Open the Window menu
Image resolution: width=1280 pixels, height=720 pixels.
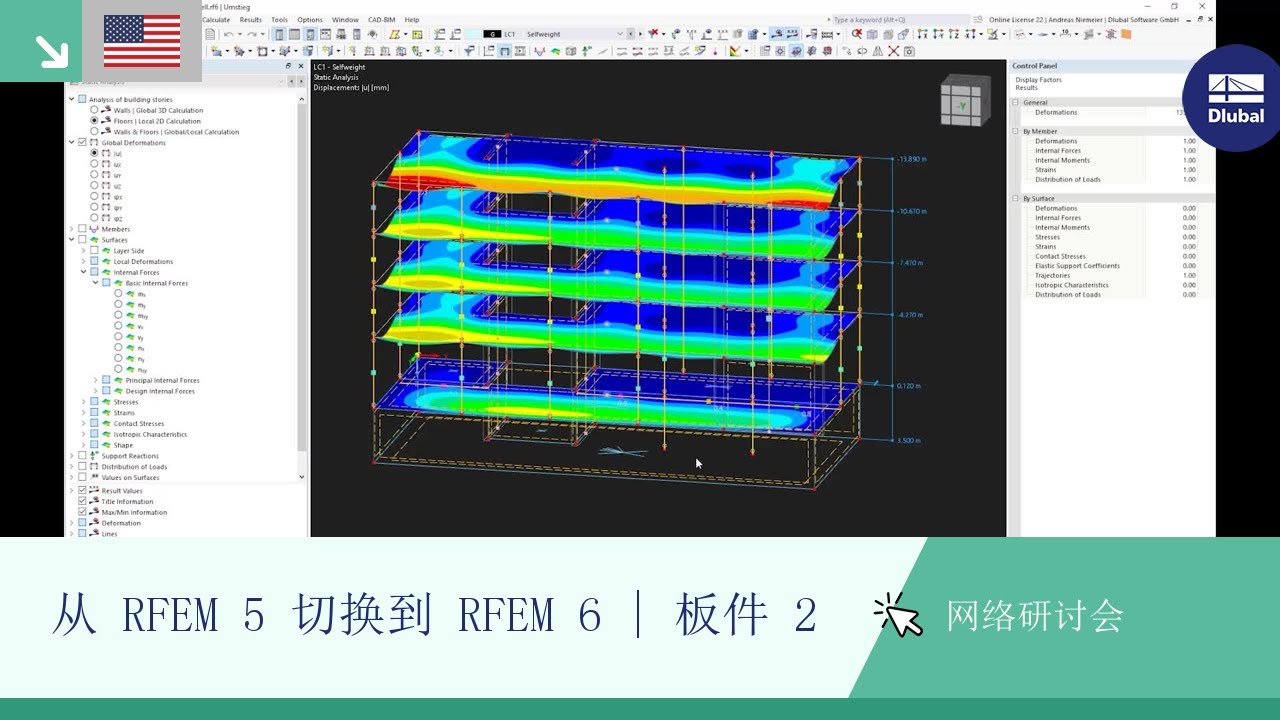coord(345,19)
